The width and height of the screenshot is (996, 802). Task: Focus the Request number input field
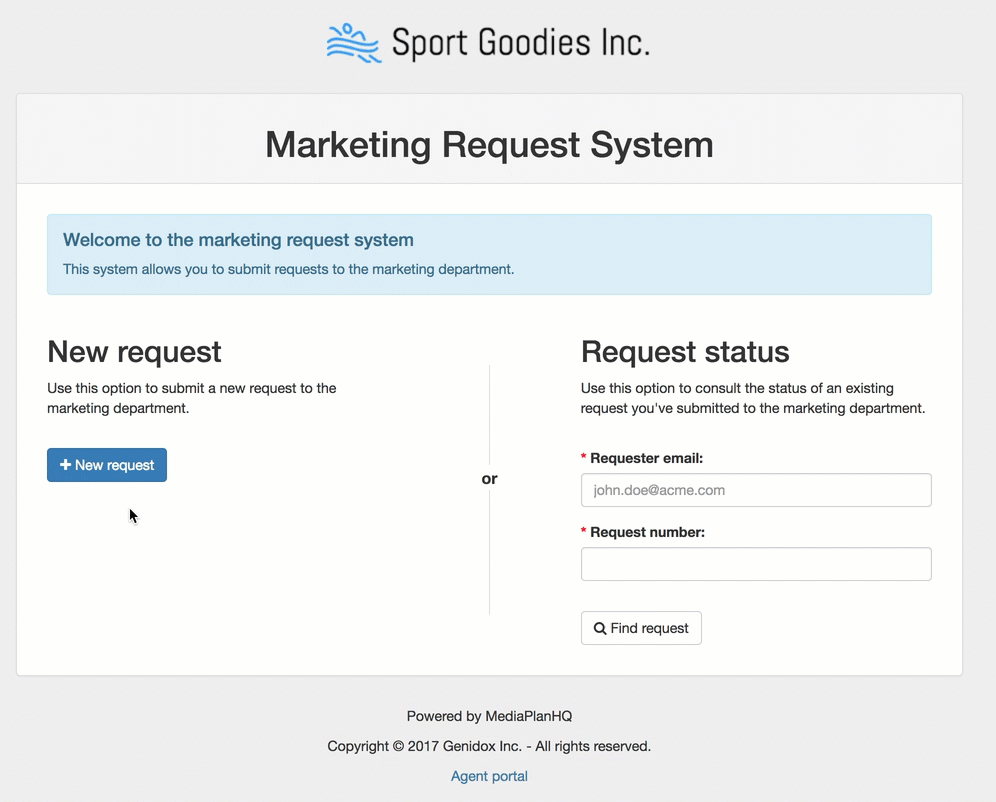[756, 564]
